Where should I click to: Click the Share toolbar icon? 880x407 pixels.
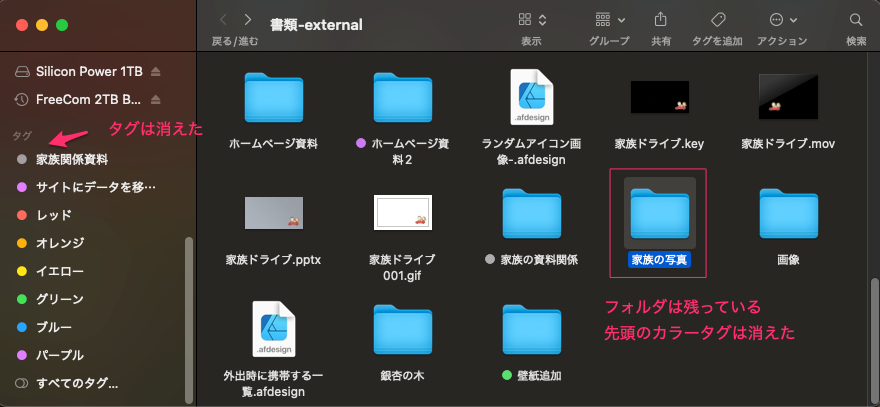(660, 20)
